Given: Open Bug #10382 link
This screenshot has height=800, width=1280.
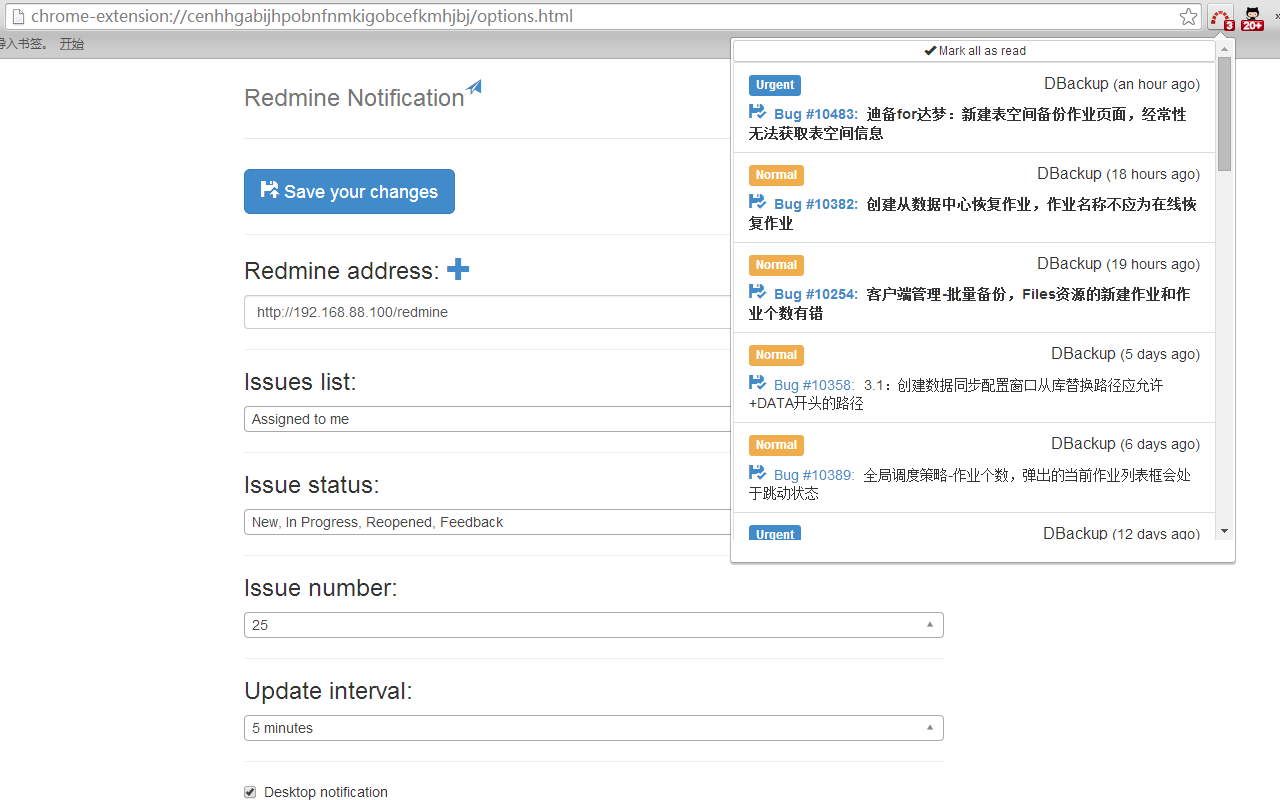Looking at the screenshot, I should click(x=816, y=204).
